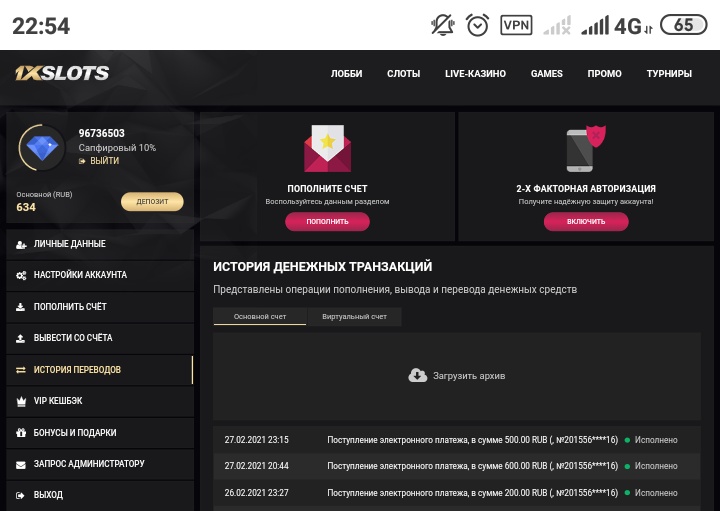Go to LIVE-КАЗИНО
Viewport: 720px width, 511px height.
tap(475, 73)
